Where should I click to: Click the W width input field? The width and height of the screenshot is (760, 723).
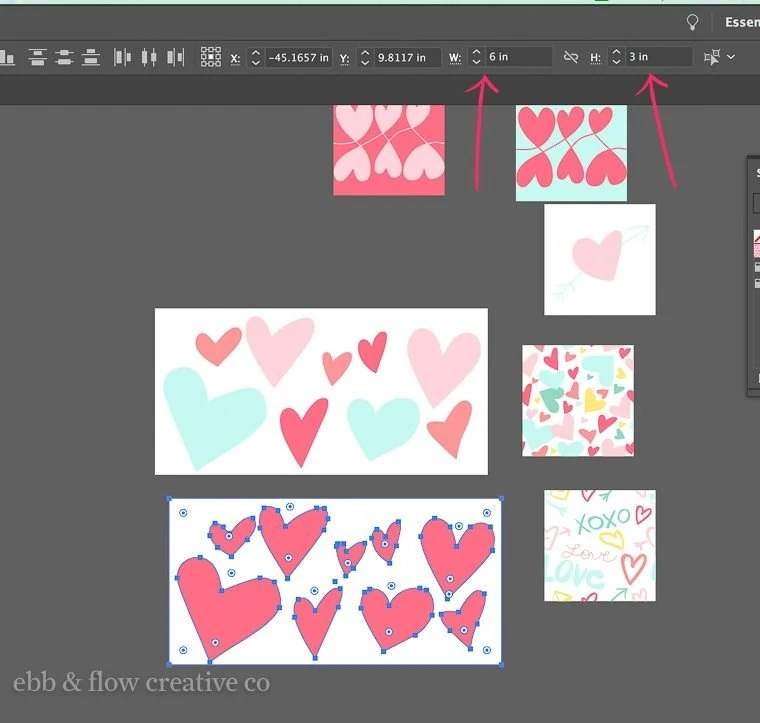(518, 57)
